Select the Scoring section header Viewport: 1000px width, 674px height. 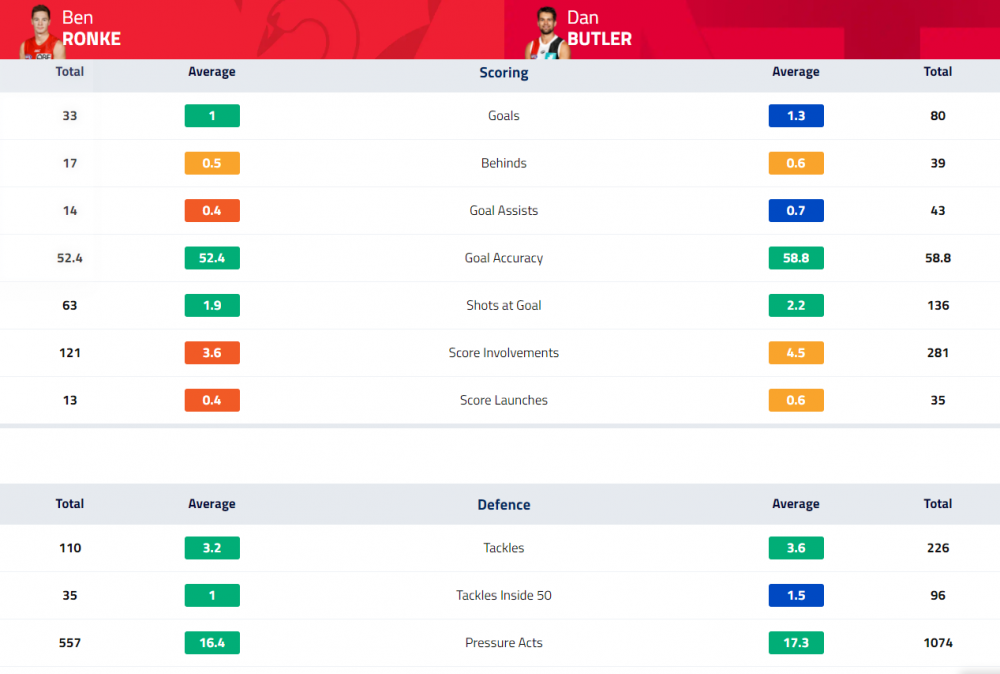click(x=503, y=73)
